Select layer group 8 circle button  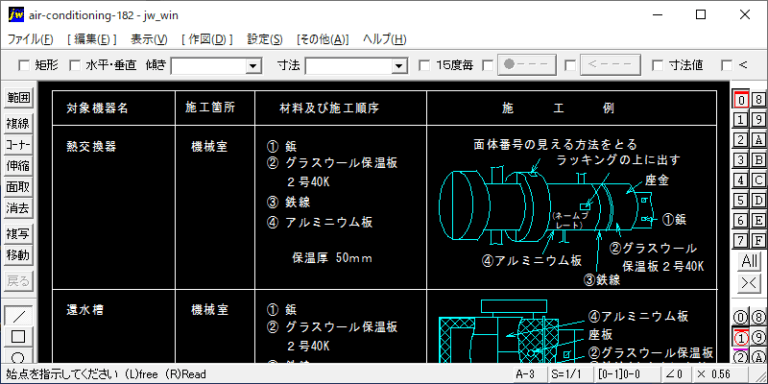[758, 317]
